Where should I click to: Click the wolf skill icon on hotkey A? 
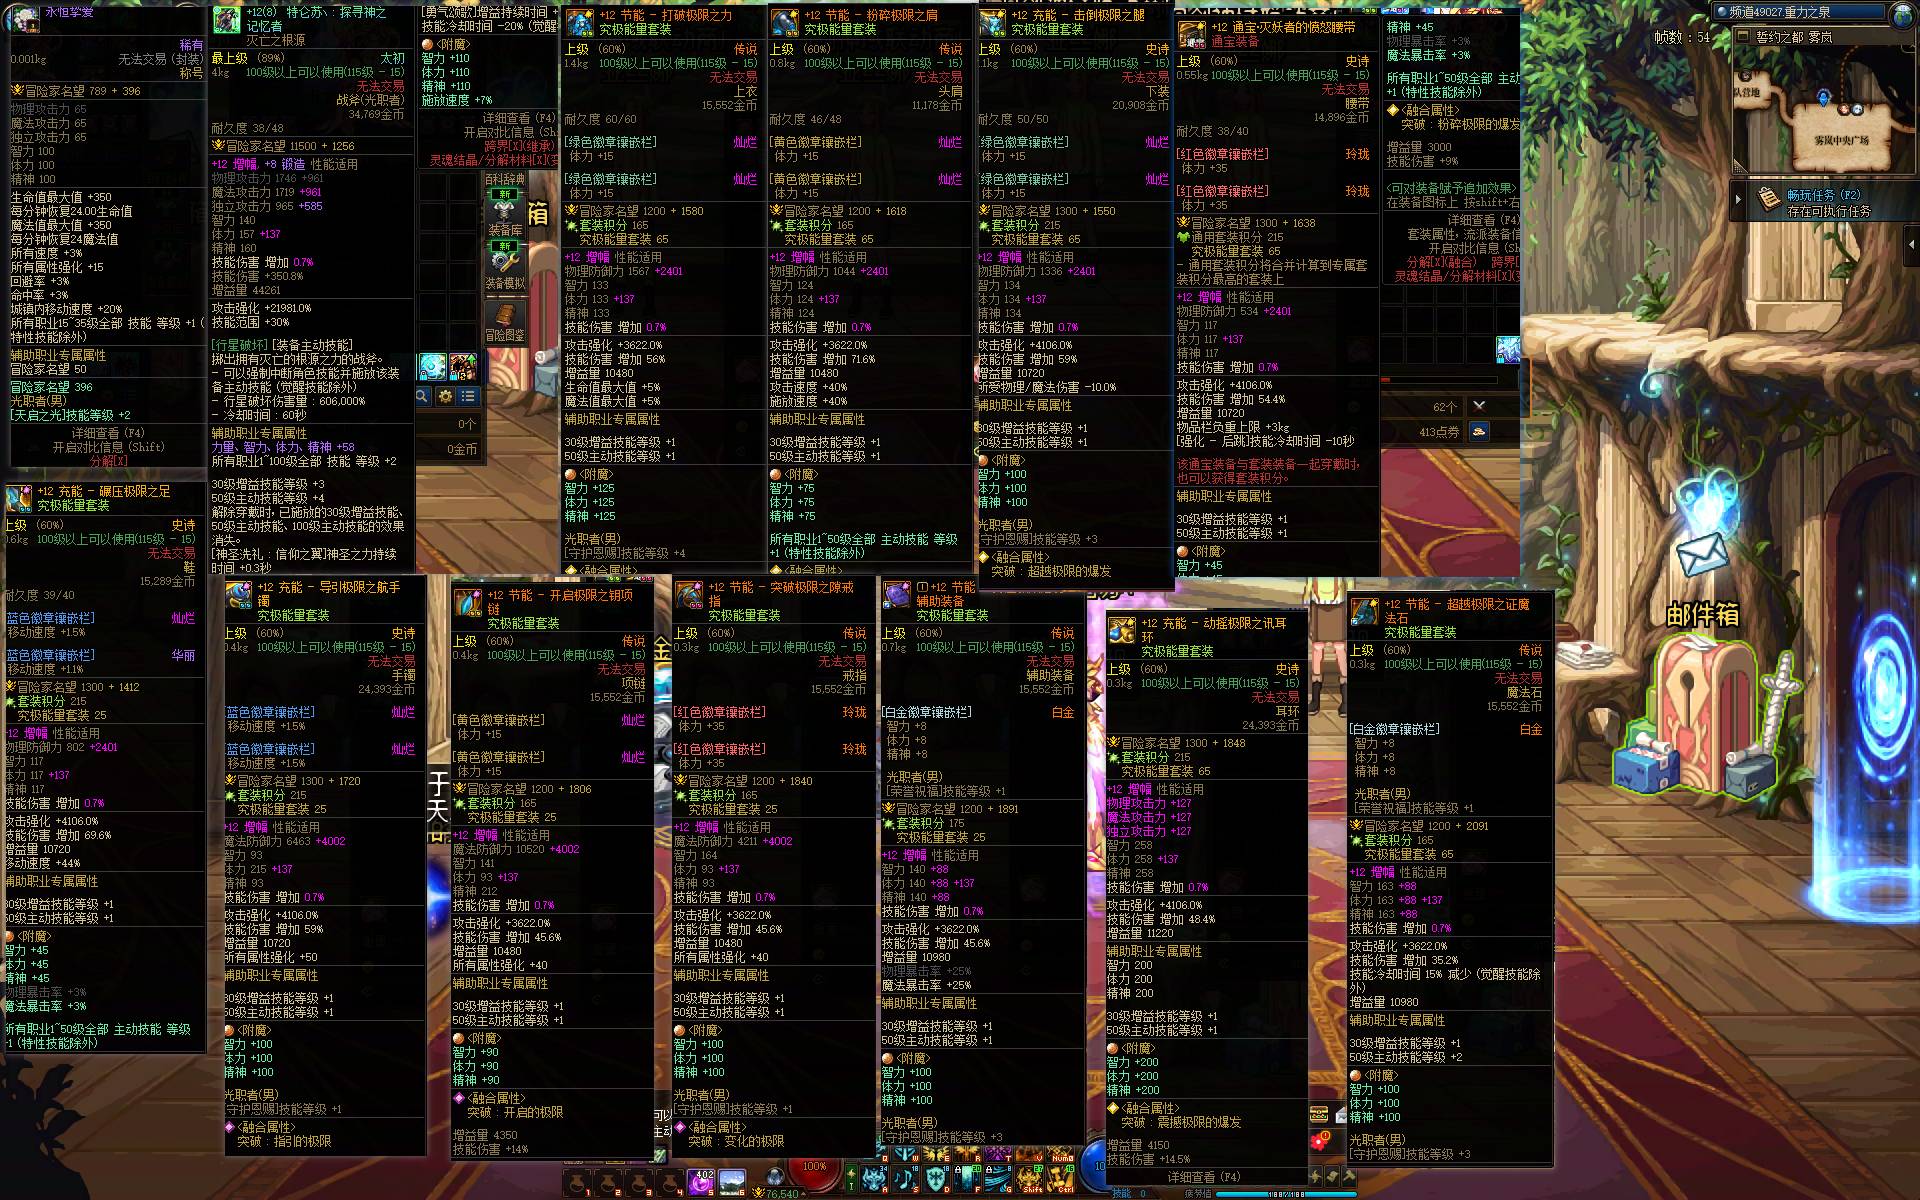coord(874,1178)
